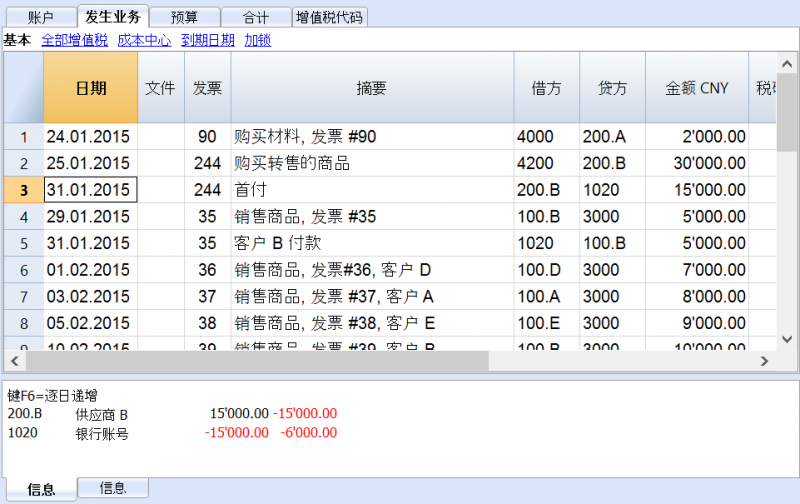Click the 日期 column header
Image resolution: width=800 pixels, height=504 pixels.
coord(91,88)
